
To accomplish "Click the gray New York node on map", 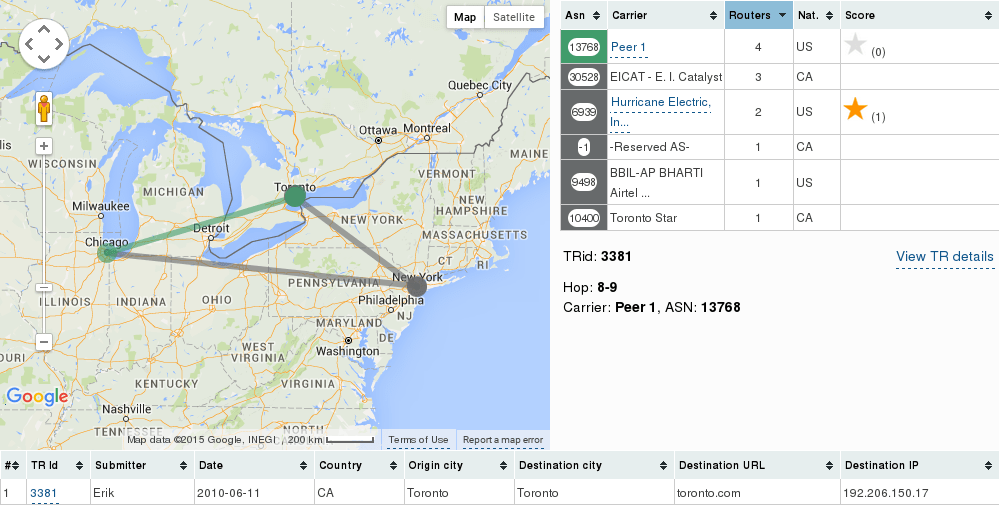I will [x=416, y=286].
